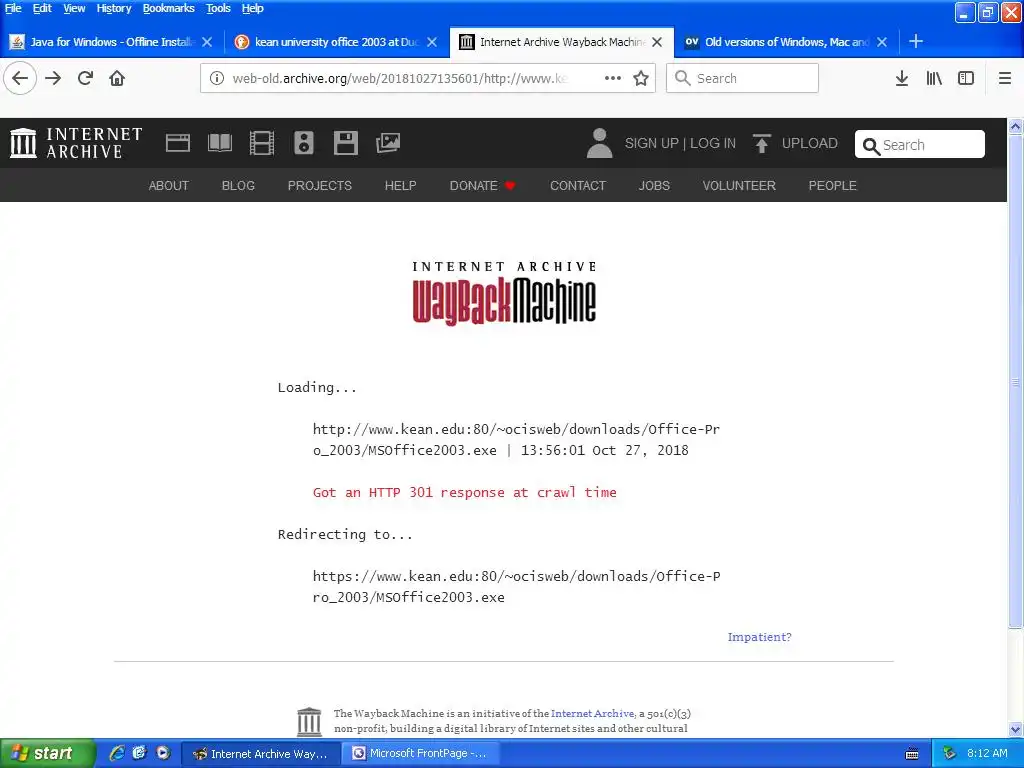Open the View menu
Viewport: 1024px width, 768px height.
[x=74, y=8]
